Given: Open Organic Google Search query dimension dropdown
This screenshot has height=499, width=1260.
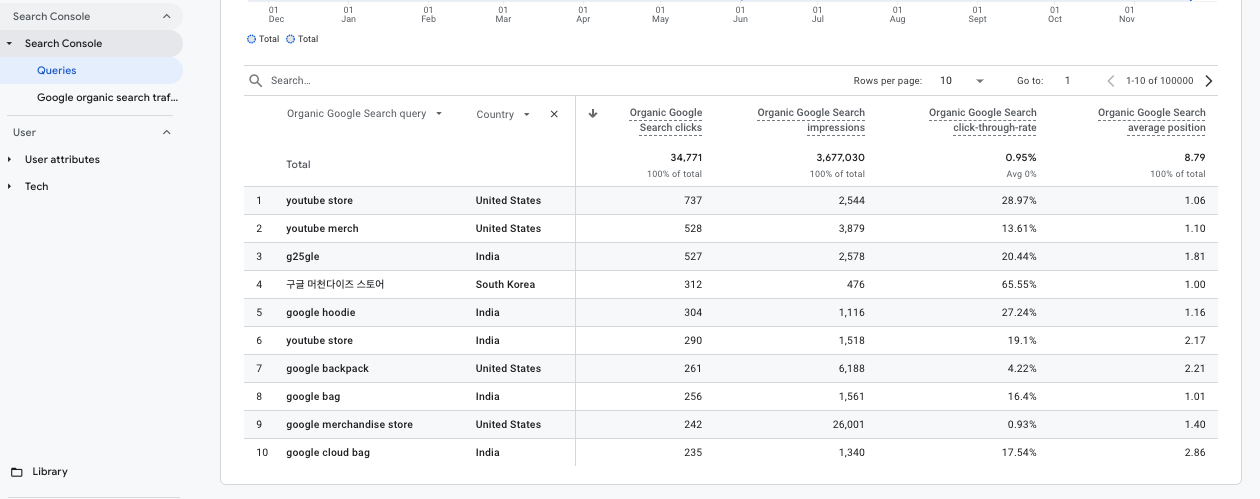Looking at the screenshot, I should (x=365, y=114).
